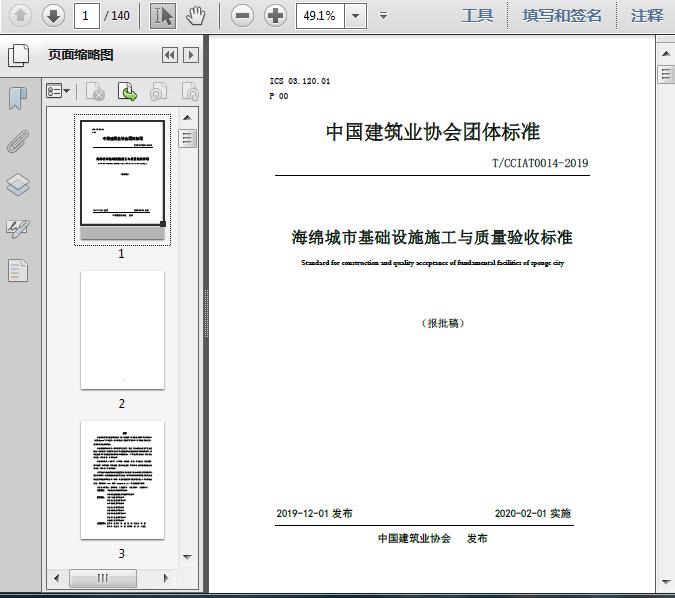This screenshot has height=598, width=675.
Task: Go to next page with down arrow
Action: pos(53,15)
